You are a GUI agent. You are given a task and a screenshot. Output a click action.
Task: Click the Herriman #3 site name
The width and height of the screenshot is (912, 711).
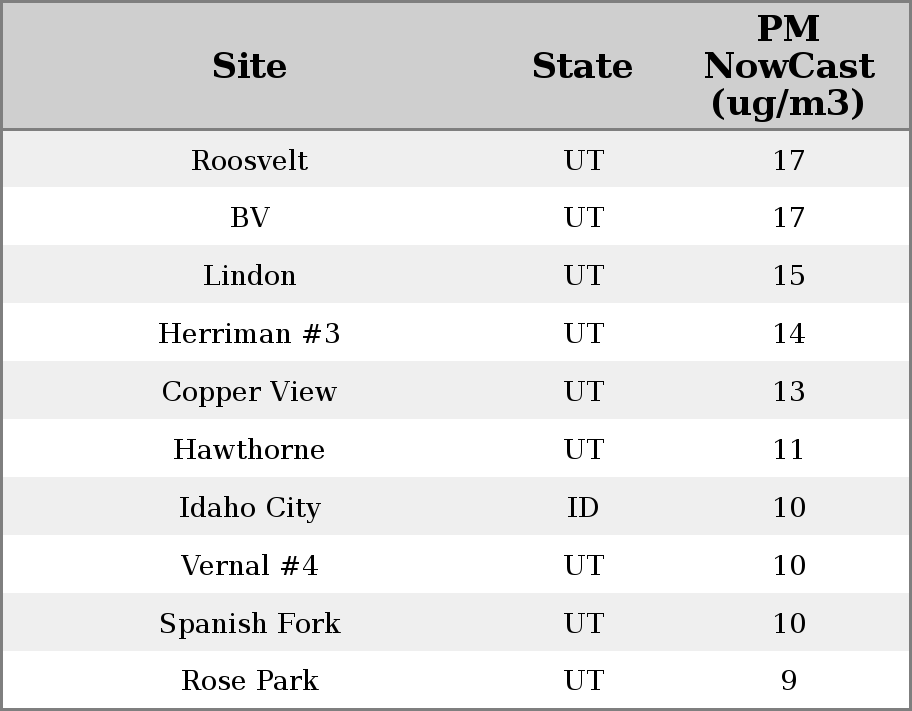[x=249, y=334]
